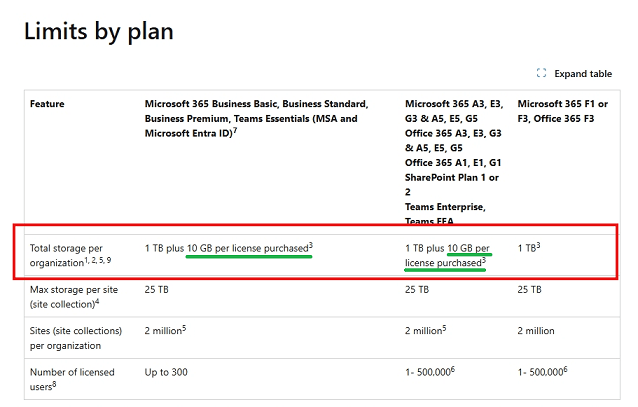
Task: Click the '1 TB' cell in F1/F3 column
Action: [x=529, y=247]
